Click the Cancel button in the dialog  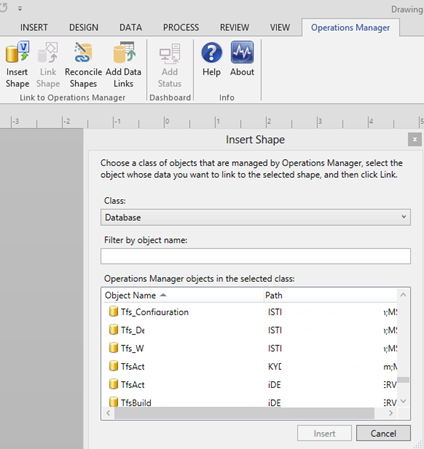tap(383, 433)
